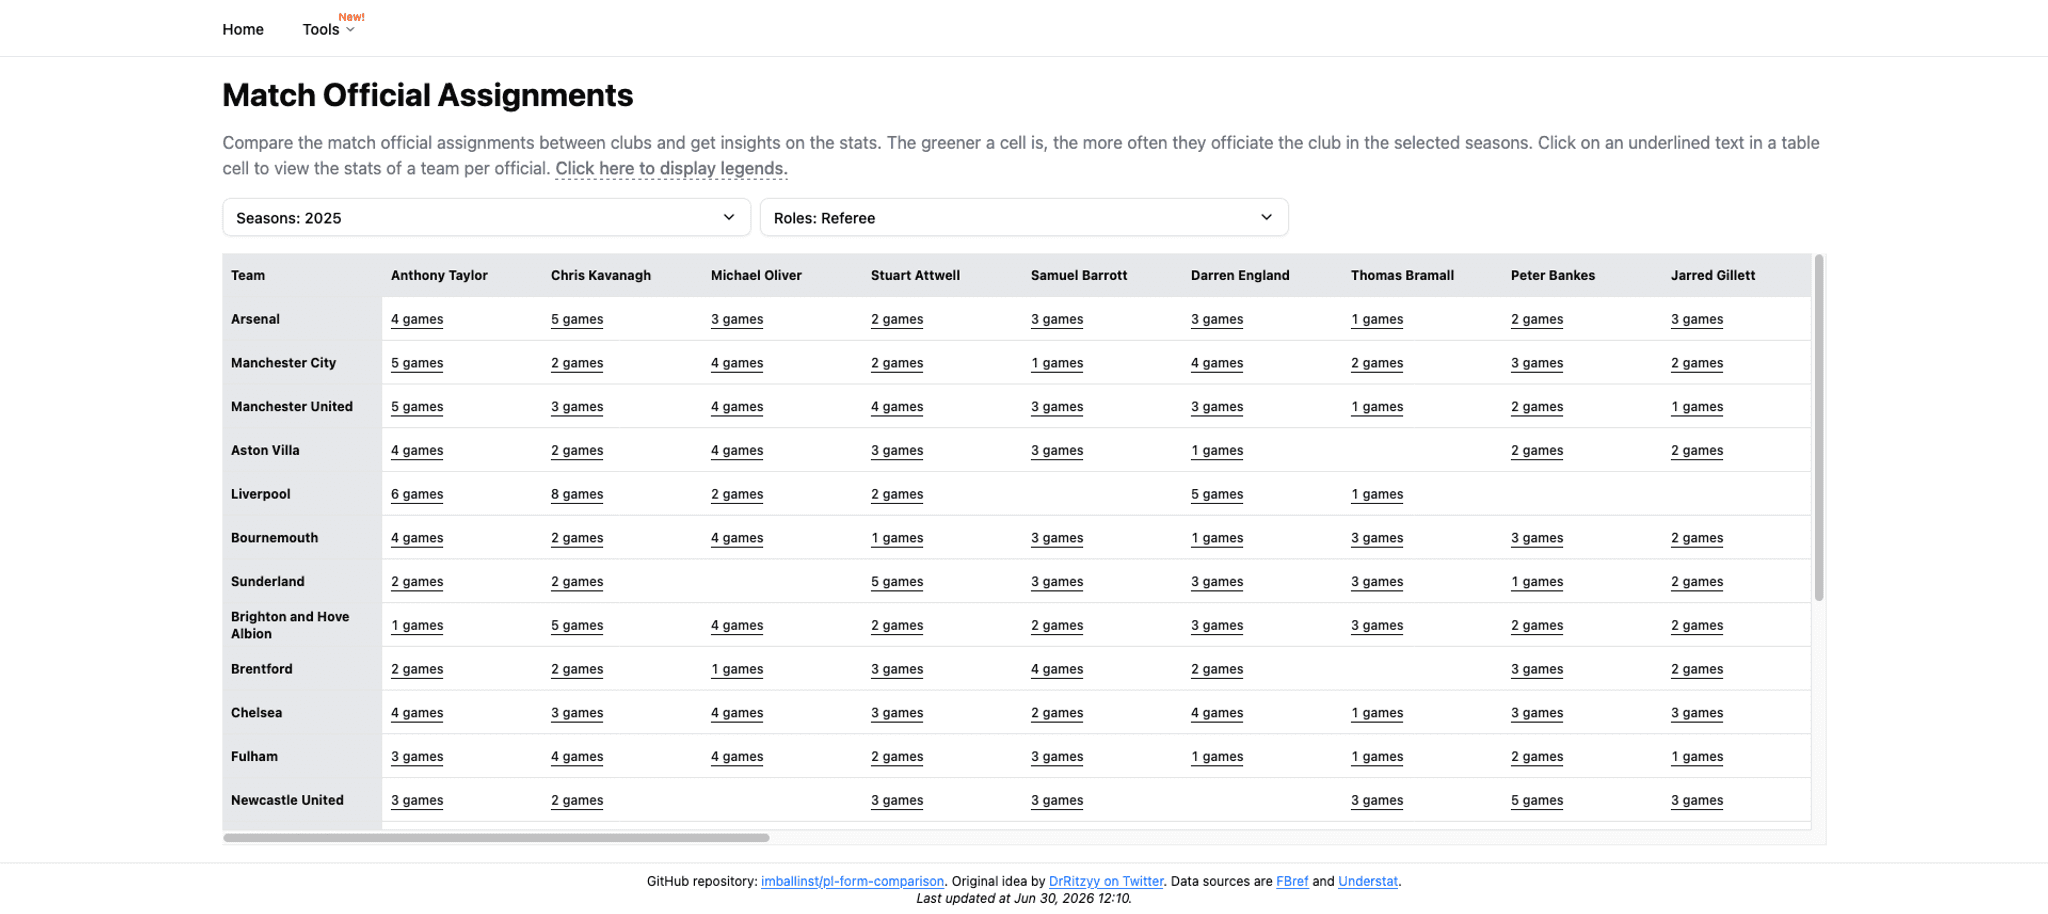2048x914 pixels.
Task: View Manchester United's games under Stuart Attwell
Action: click(897, 406)
